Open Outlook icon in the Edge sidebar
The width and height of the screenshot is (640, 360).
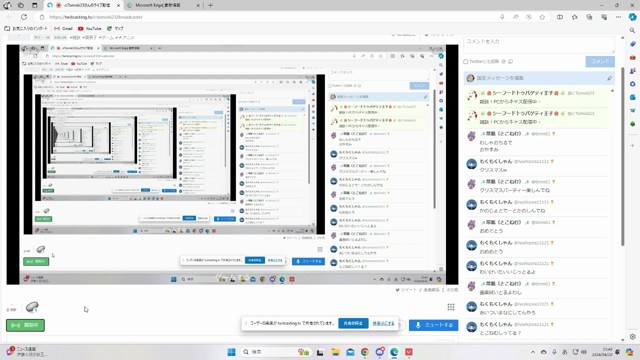632,97
